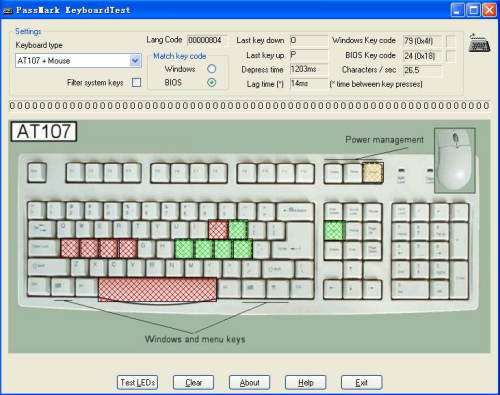Click the Exit button
This screenshot has height=395, width=500.
(x=361, y=382)
